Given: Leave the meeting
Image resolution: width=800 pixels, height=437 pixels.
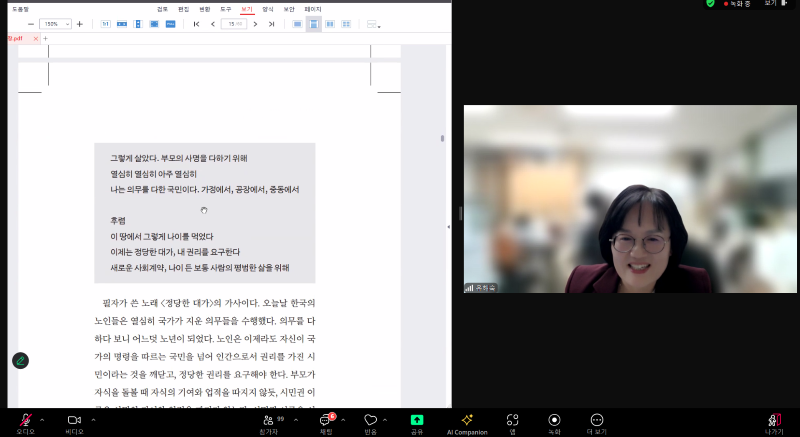Looking at the screenshot, I should 774,420.
